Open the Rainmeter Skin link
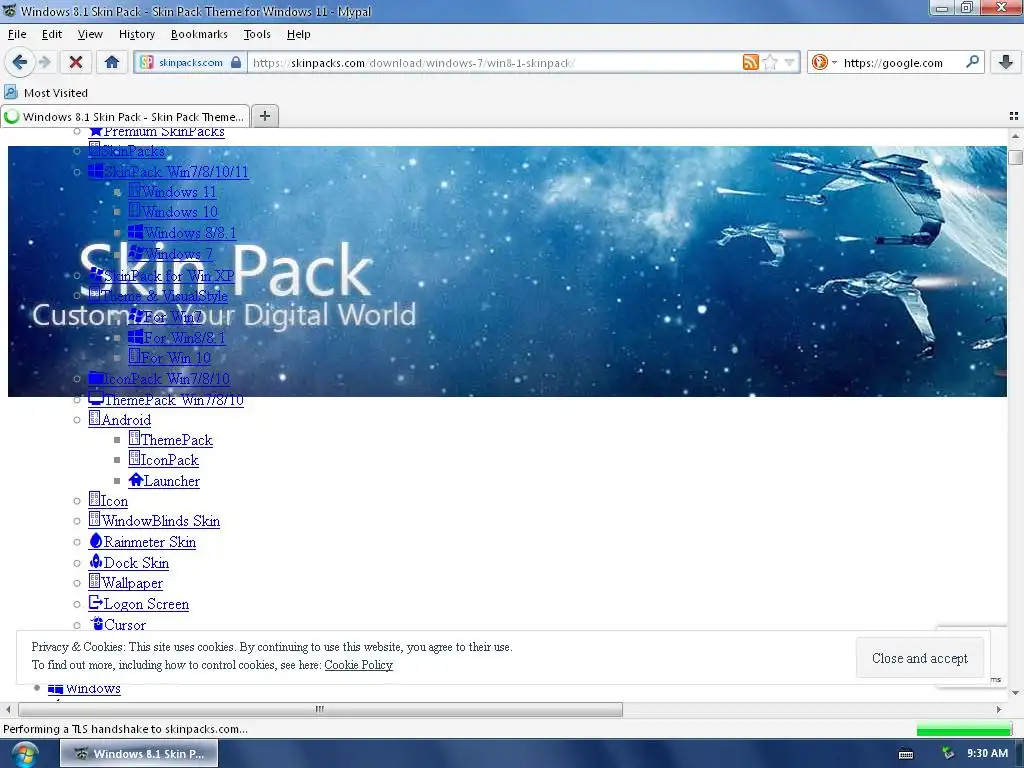1024x768 pixels. pos(142,541)
